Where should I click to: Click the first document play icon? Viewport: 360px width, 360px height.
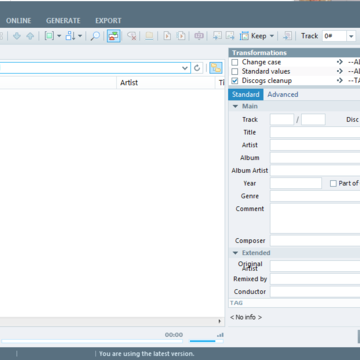click(167, 36)
